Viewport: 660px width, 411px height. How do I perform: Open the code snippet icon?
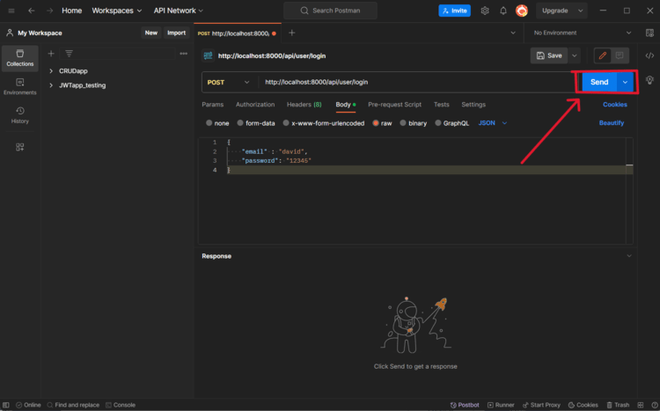(x=649, y=56)
